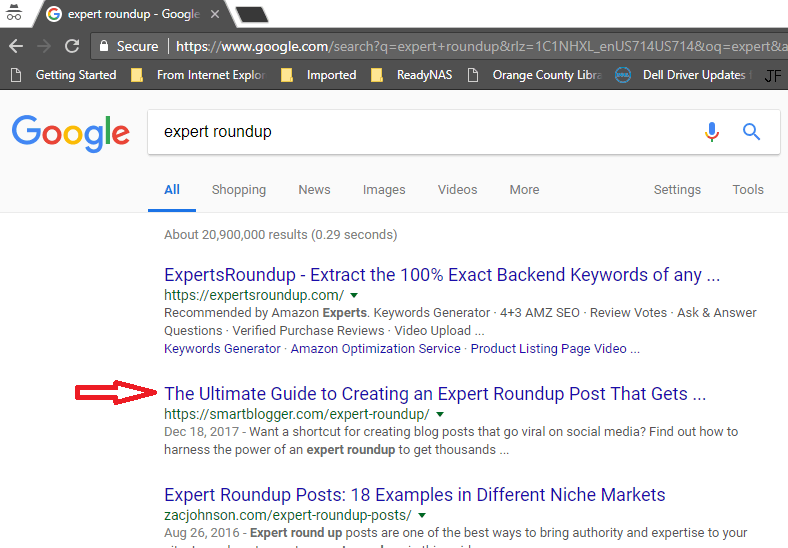Switch to the Videos tab

tap(457, 190)
